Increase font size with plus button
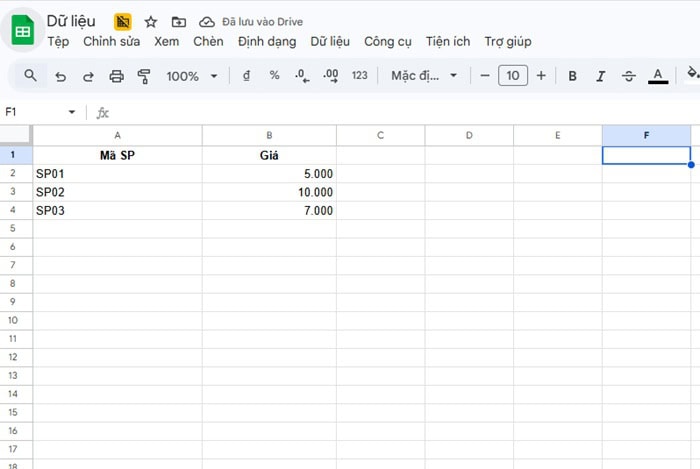Viewport: 700px width, 469px height. point(541,76)
